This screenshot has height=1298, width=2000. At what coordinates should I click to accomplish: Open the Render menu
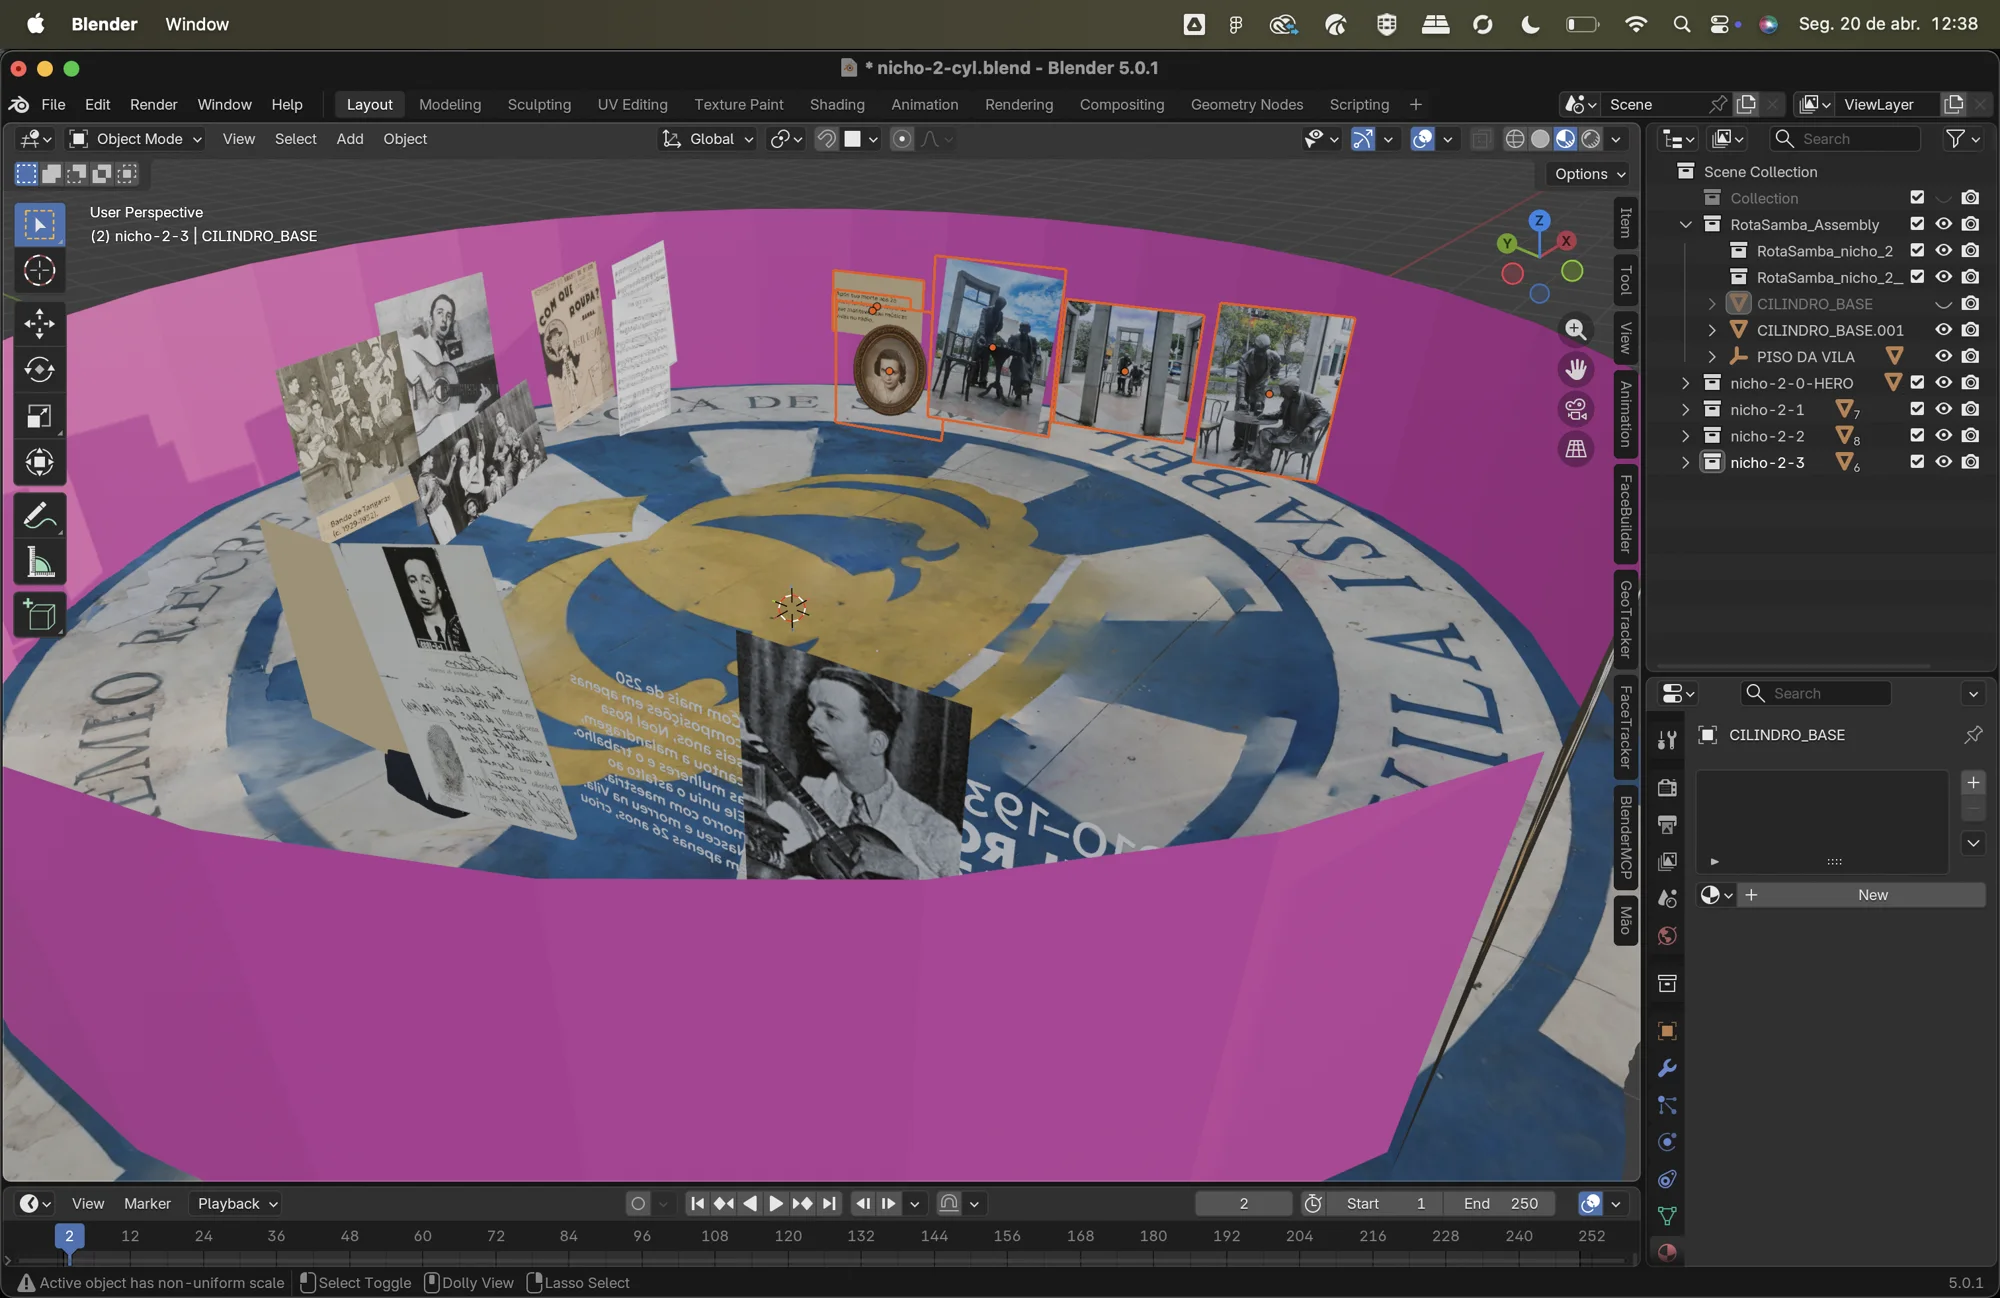153,104
